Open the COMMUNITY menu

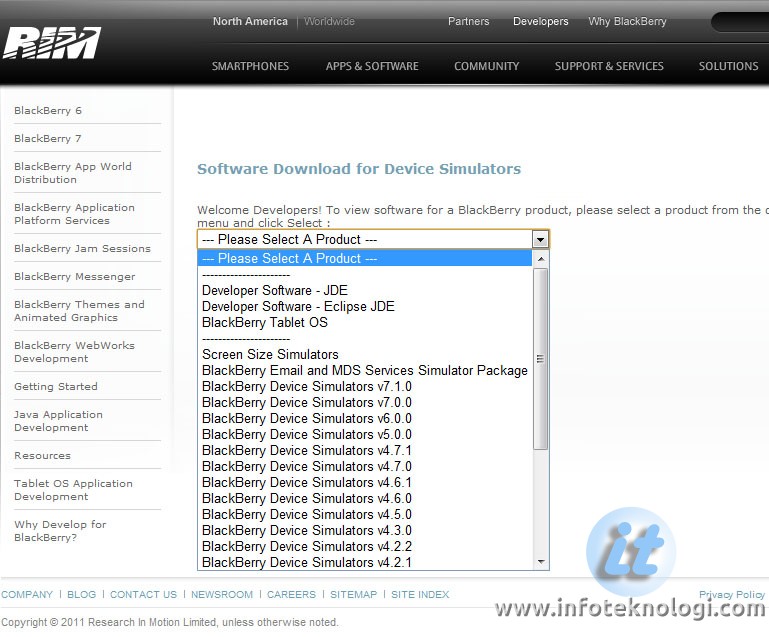(487, 66)
